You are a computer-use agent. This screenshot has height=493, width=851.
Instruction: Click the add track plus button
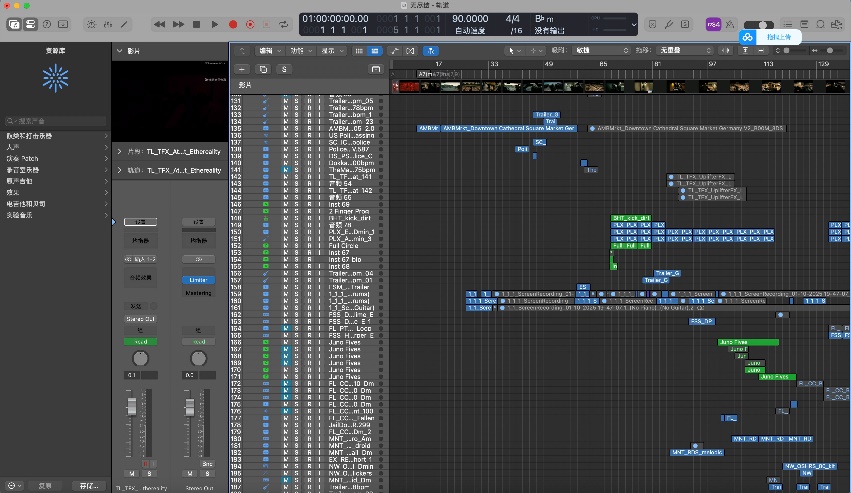240,69
